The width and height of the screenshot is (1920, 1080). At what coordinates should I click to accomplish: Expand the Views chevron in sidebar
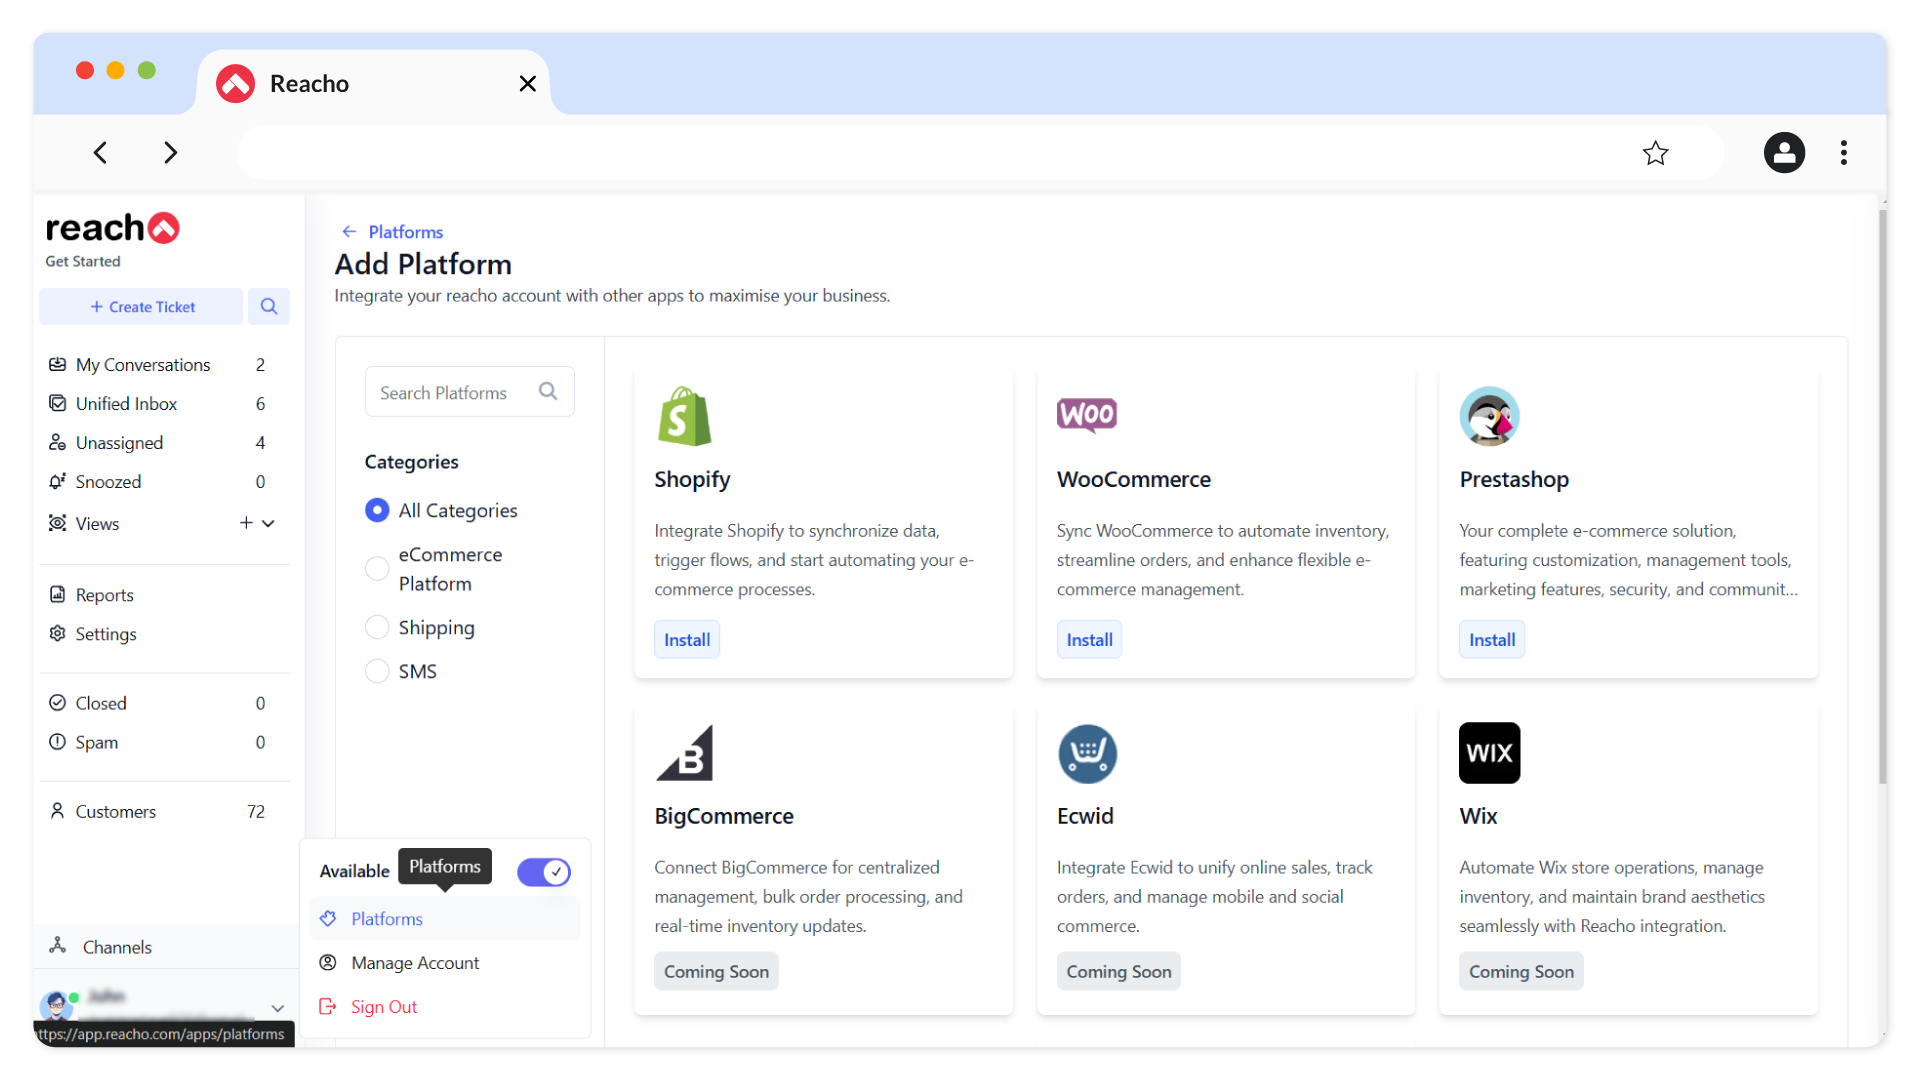click(x=269, y=523)
